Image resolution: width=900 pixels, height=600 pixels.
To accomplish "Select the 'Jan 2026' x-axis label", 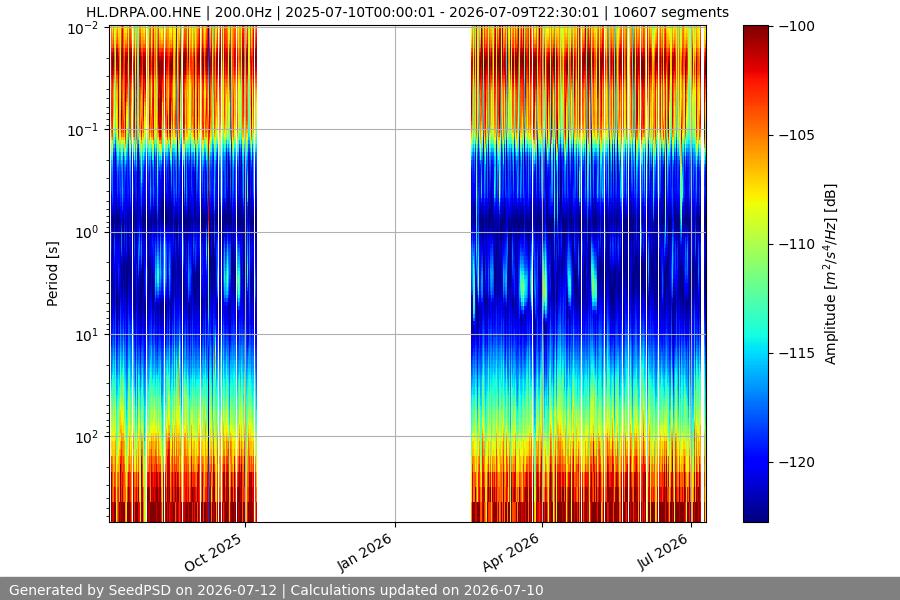I will tap(364, 552).
